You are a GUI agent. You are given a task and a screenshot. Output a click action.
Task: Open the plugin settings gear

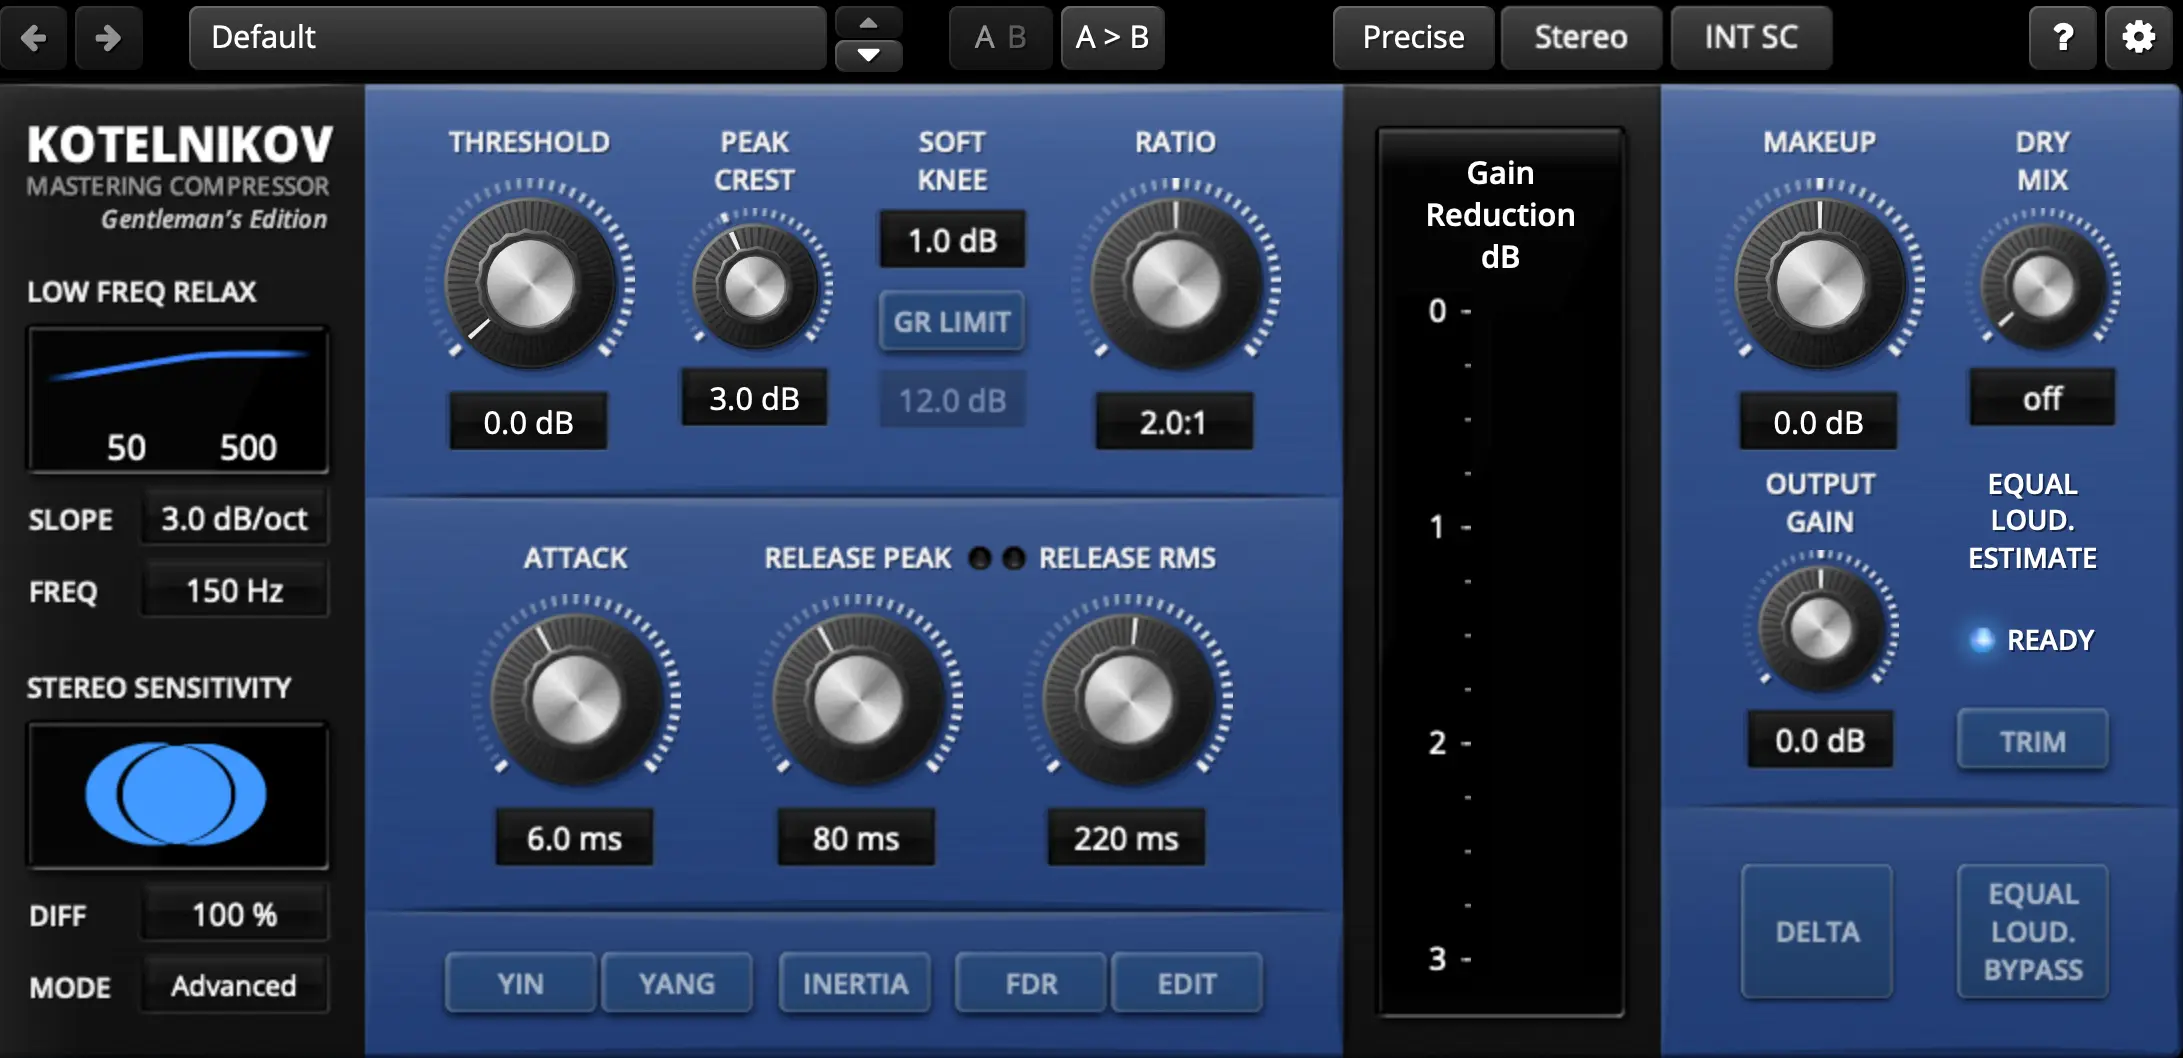pos(2139,37)
